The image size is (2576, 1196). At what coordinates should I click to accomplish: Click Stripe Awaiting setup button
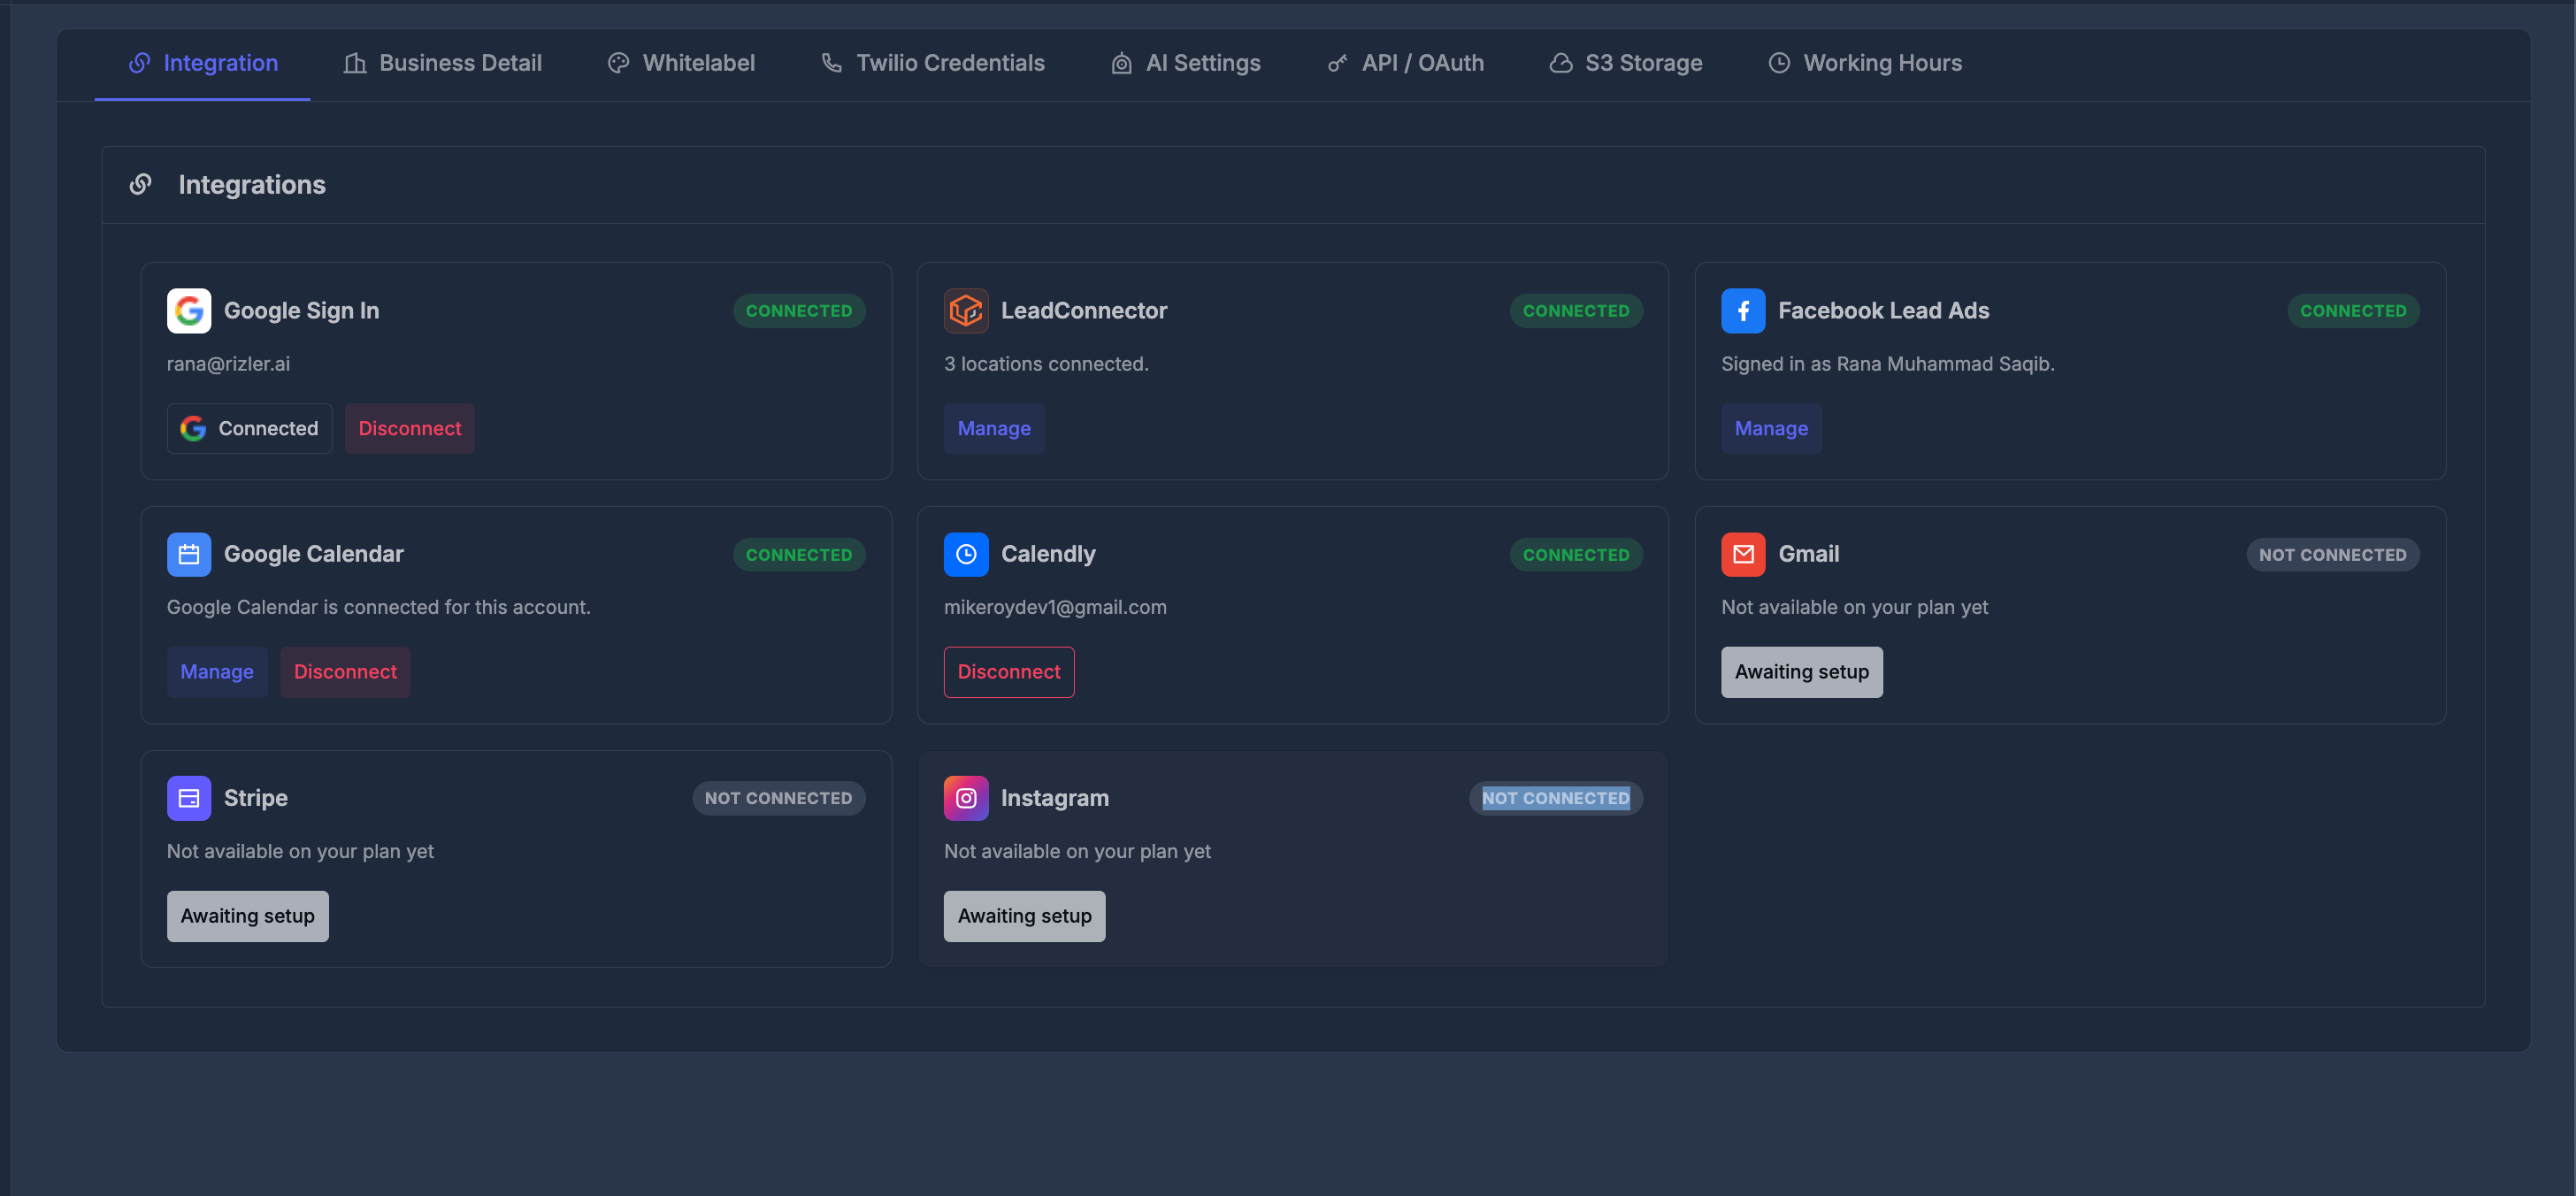tap(247, 916)
